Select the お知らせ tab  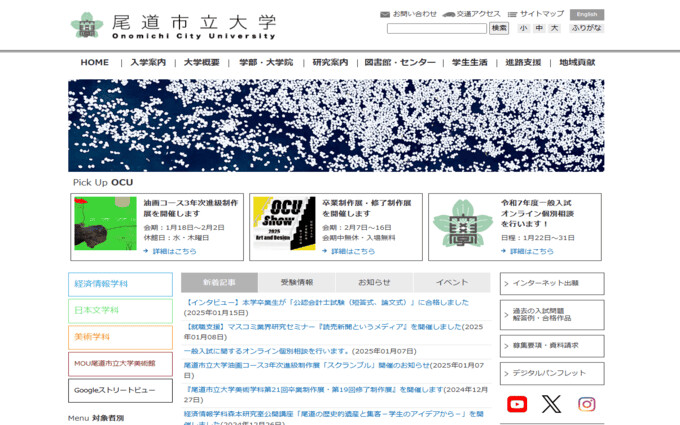(374, 282)
